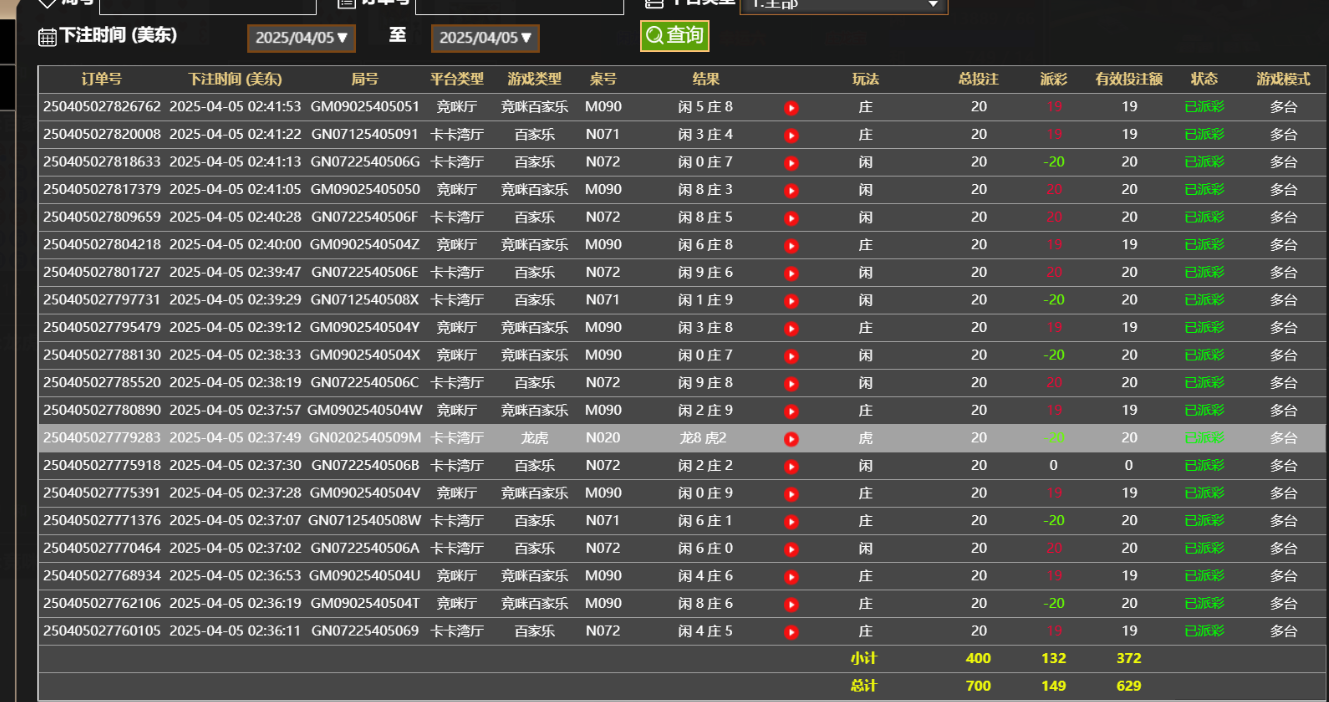Click the 派彩 column header
This screenshot has width=1329, height=702.
click(x=1053, y=79)
